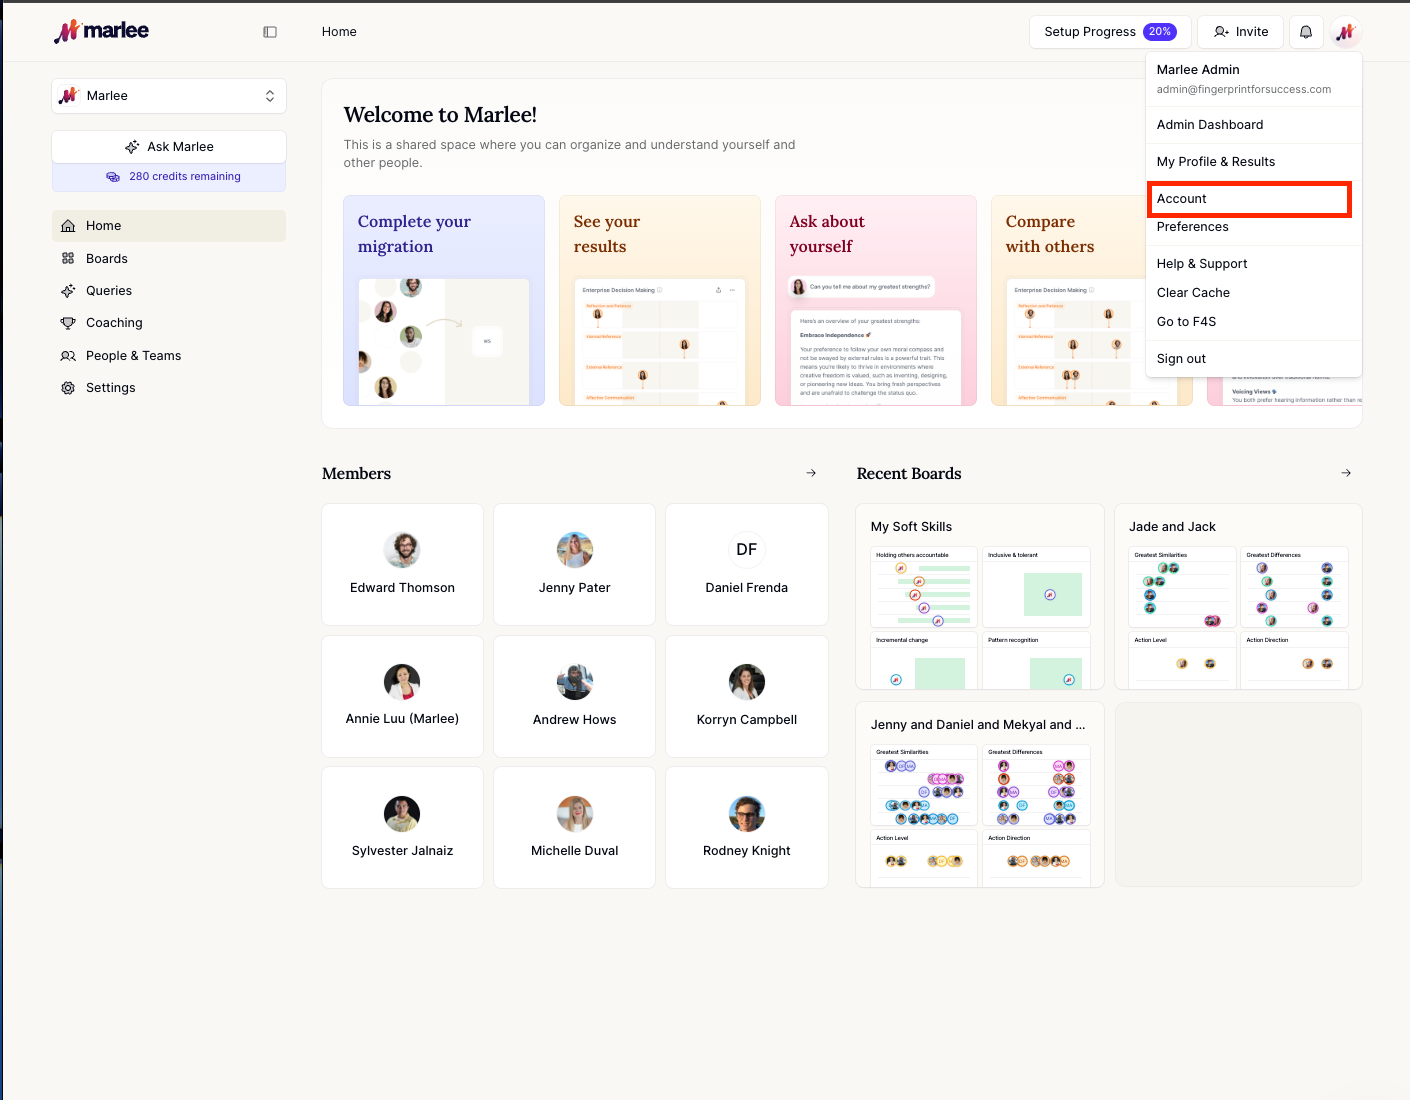The image size is (1410, 1100).
Task: Click the 20% progress badge
Action: (x=1160, y=32)
